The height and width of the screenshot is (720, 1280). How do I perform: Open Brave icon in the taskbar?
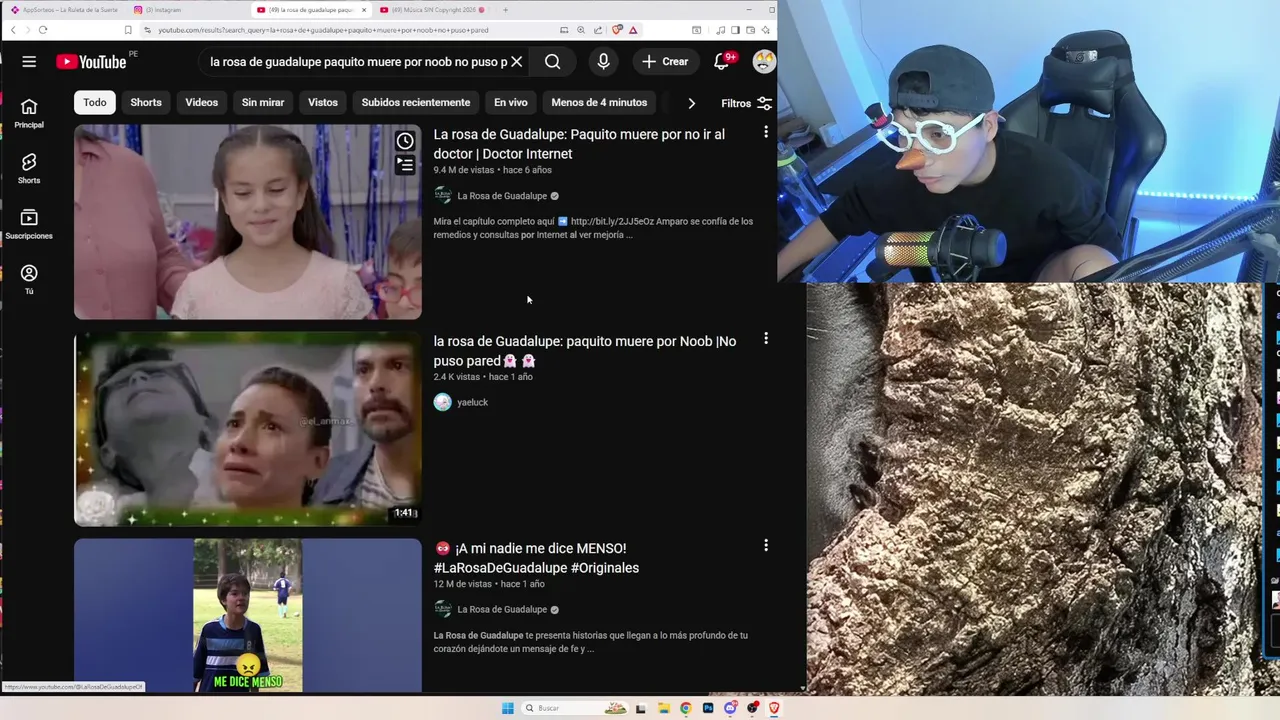pyautogui.click(x=774, y=708)
